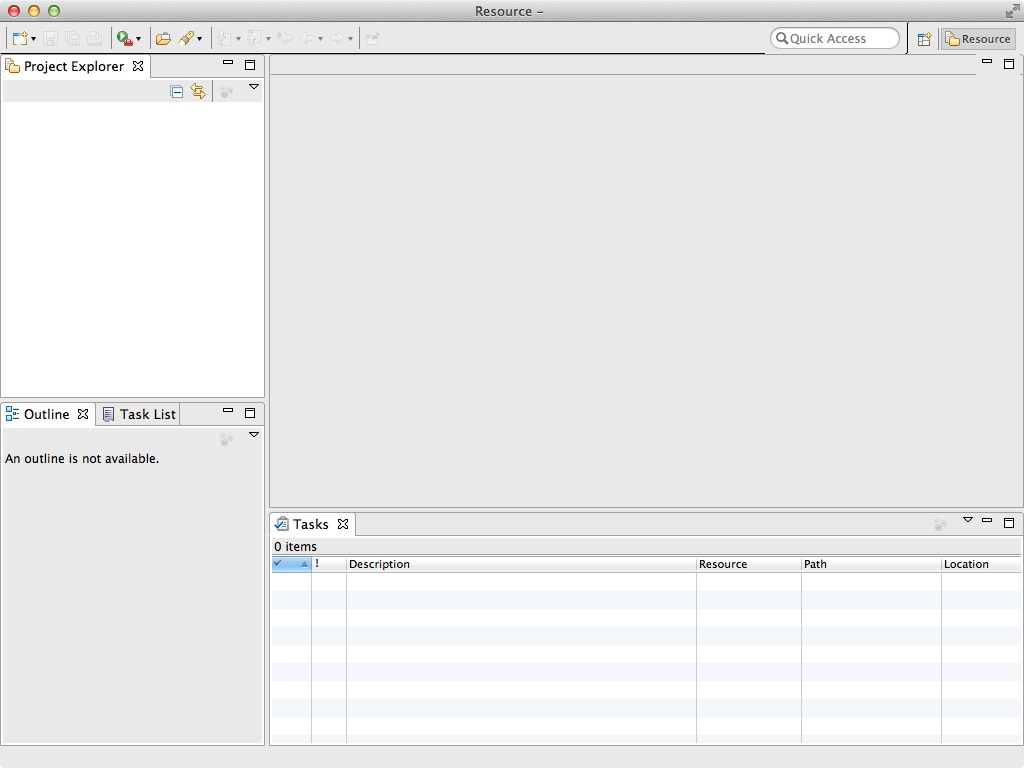Click the New wizard toolbar icon
The image size is (1024, 768).
tap(19, 39)
